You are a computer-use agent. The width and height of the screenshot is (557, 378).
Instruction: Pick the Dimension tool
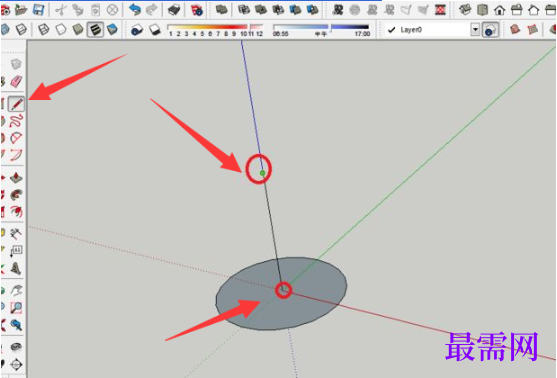(16, 234)
